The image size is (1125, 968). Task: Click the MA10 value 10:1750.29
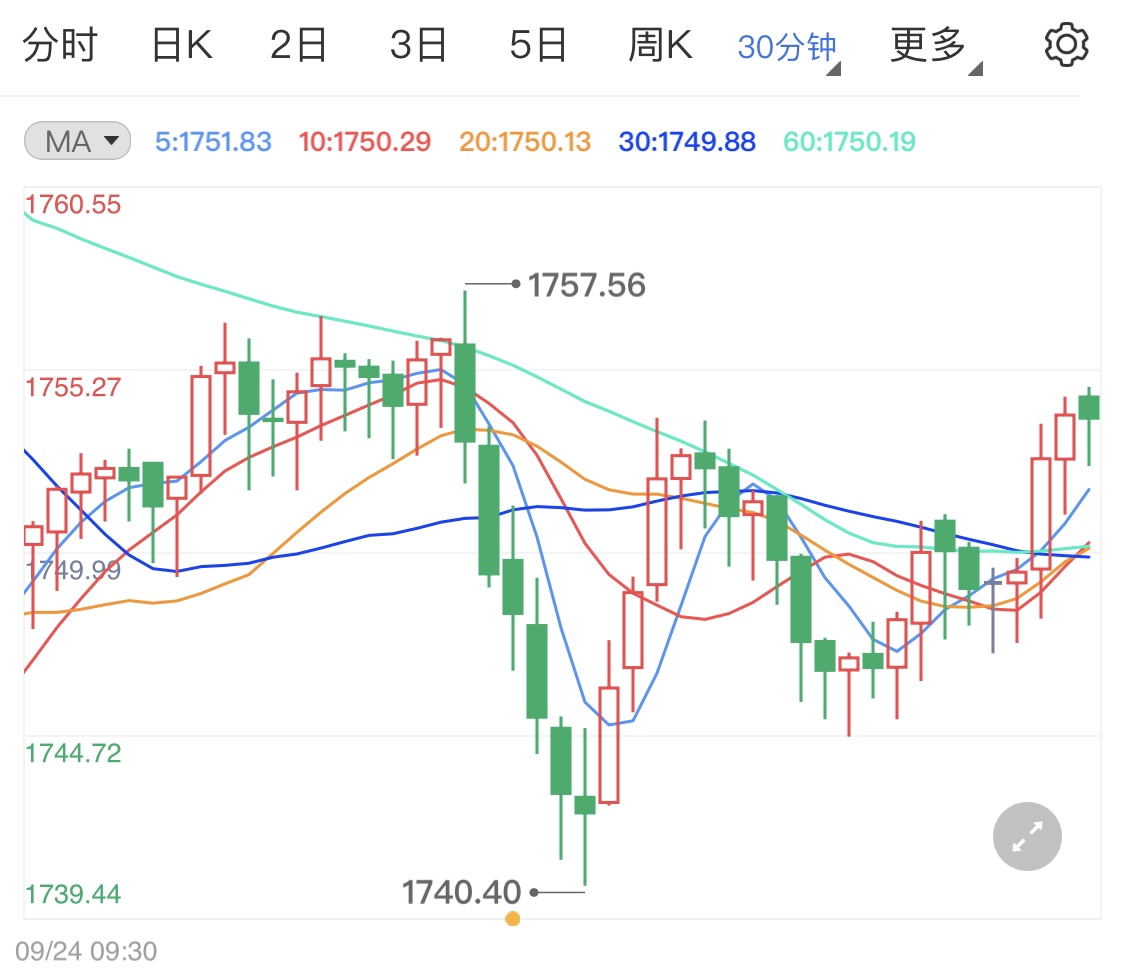[x=364, y=141]
